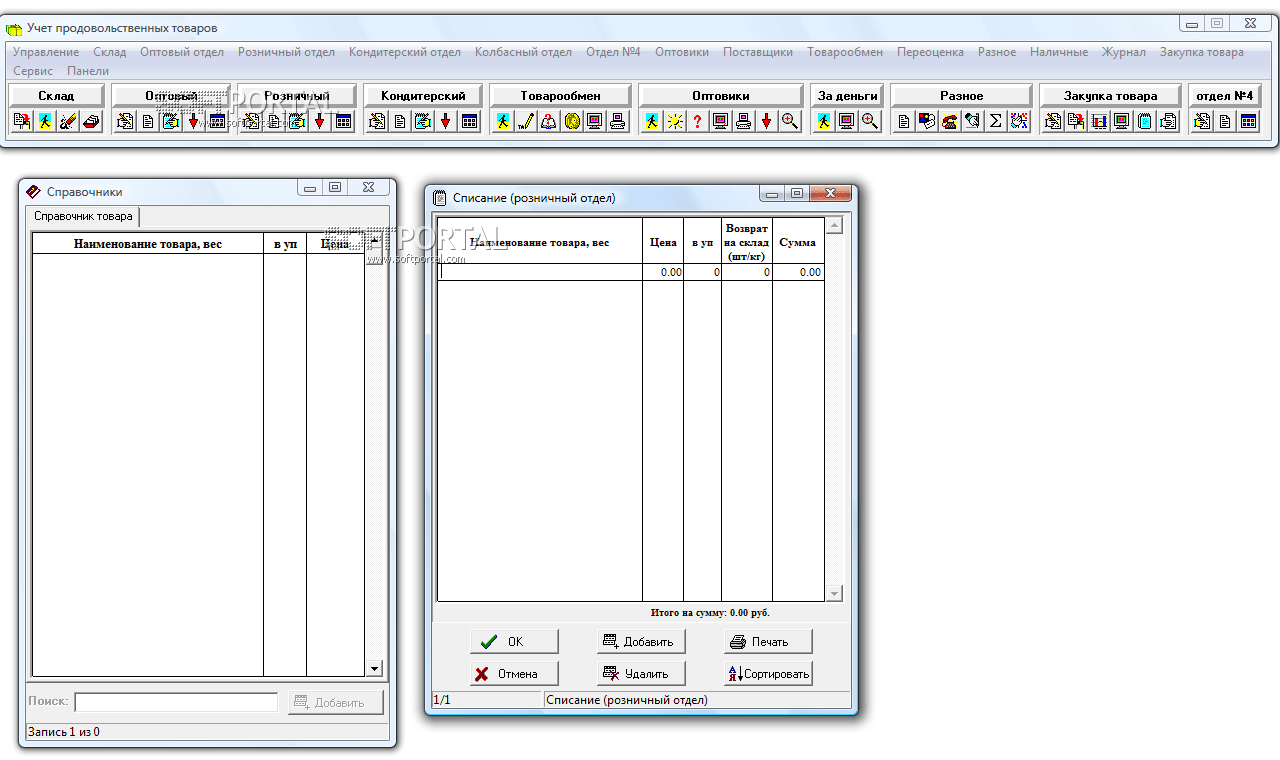Click the red down arrow under Оптовики
1280x760 pixels.
[767, 121]
